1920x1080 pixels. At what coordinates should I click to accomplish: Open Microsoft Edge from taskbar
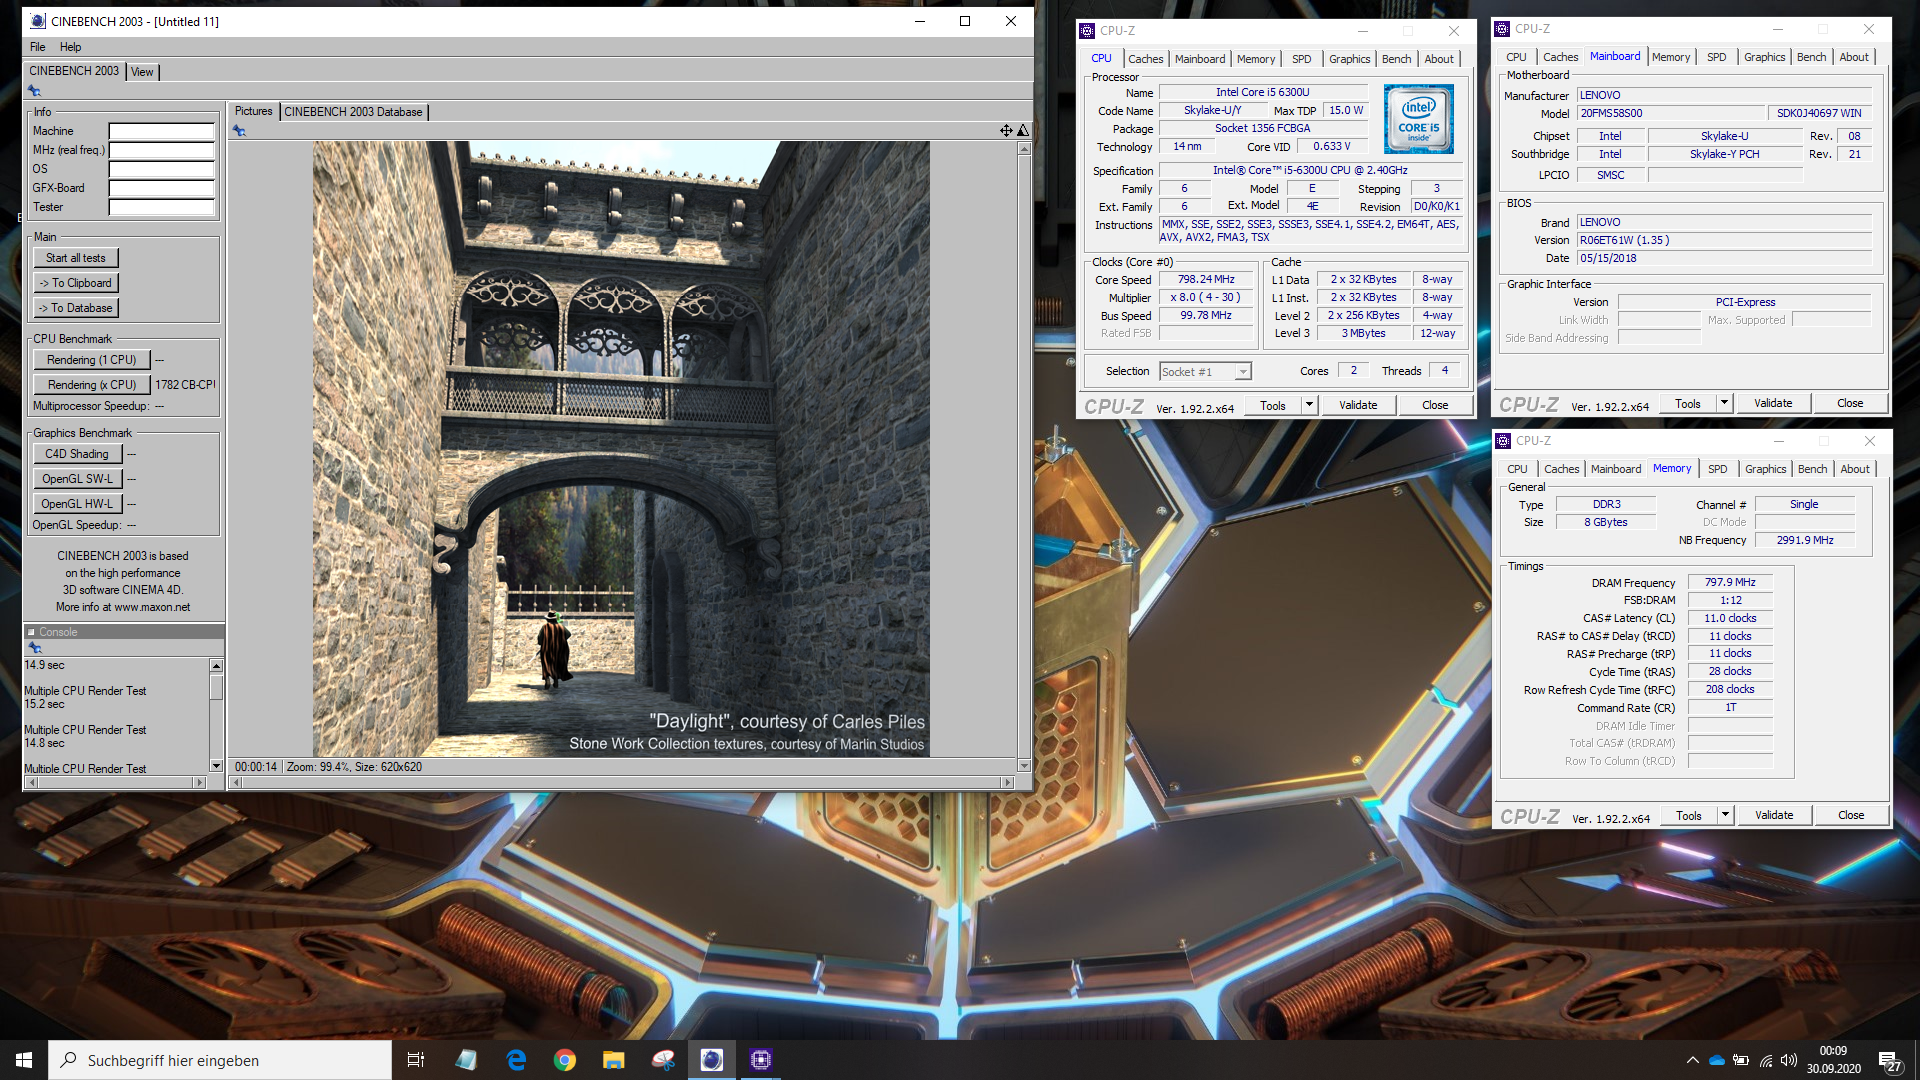coord(516,1060)
